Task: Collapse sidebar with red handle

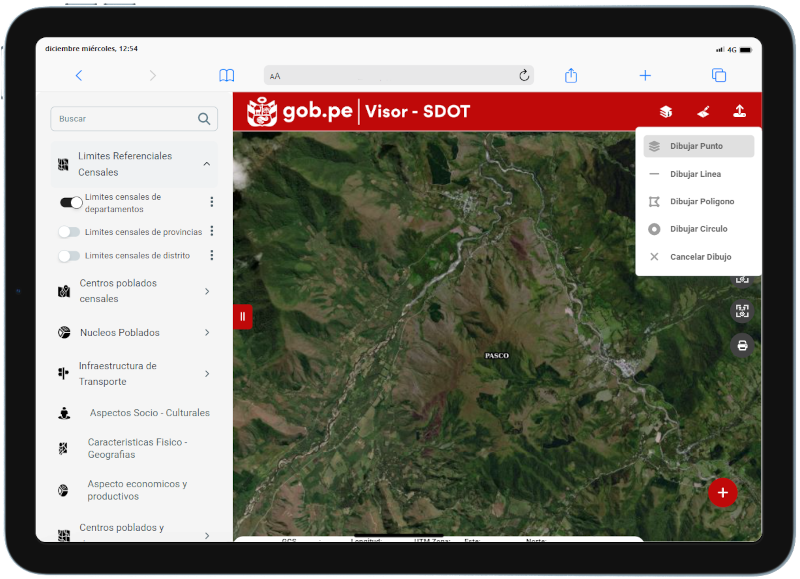Action: (242, 317)
